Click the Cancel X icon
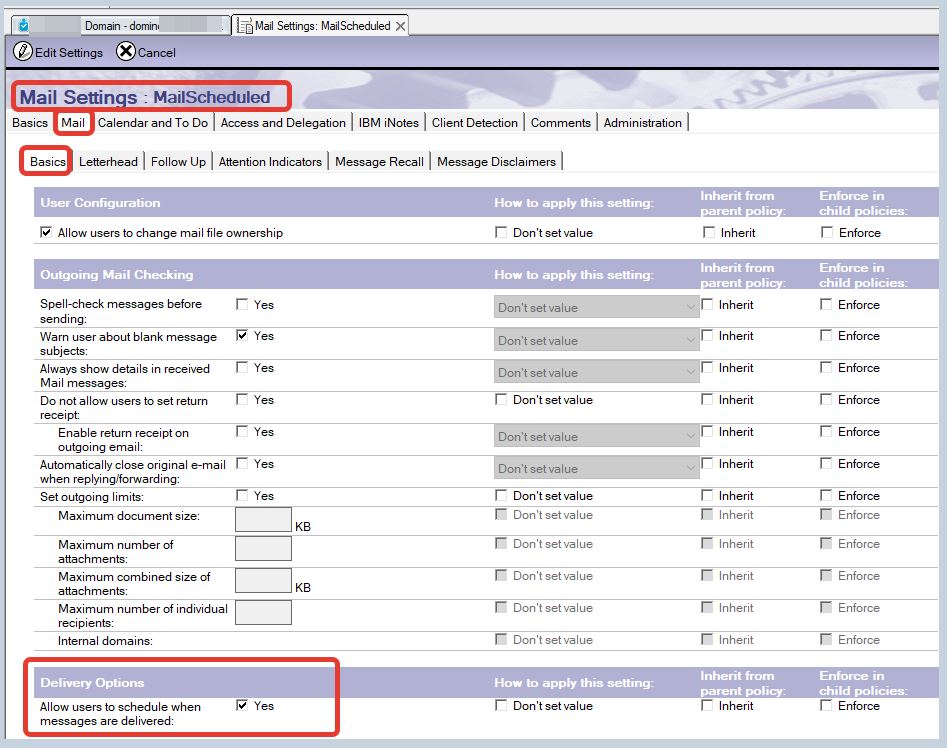This screenshot has width=947, height=748. pyautogui.click(x=126, y=52)
